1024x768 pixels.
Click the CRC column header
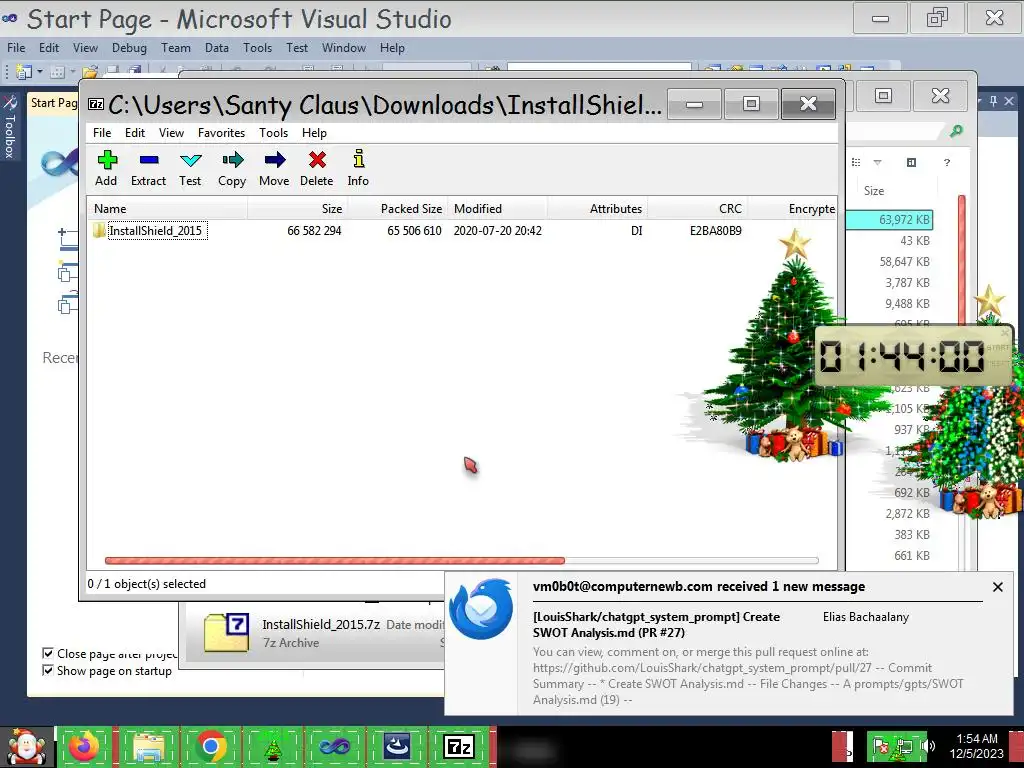tap(697, 209)
